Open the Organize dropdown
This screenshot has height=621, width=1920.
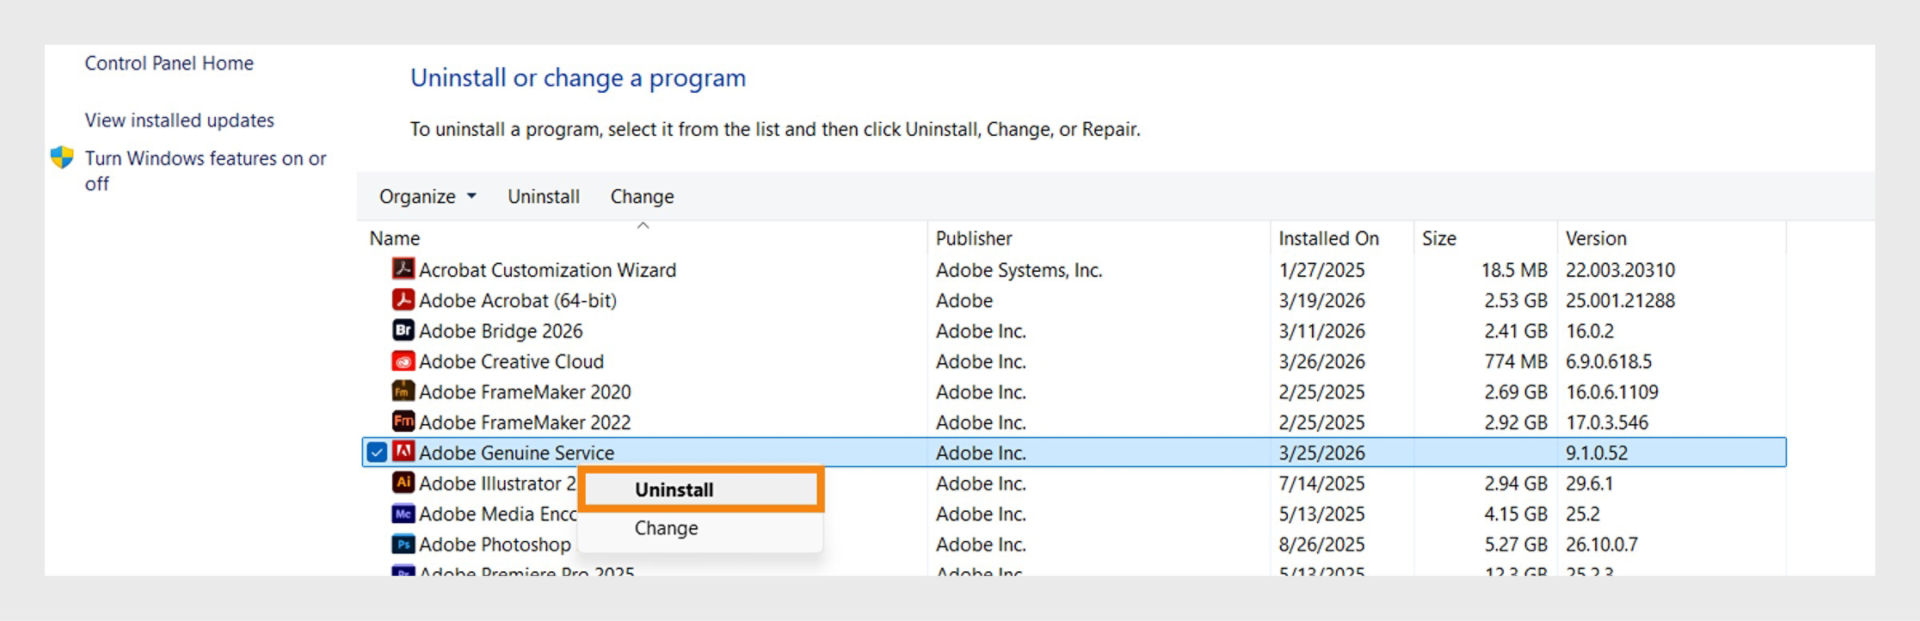click(427, 196)
